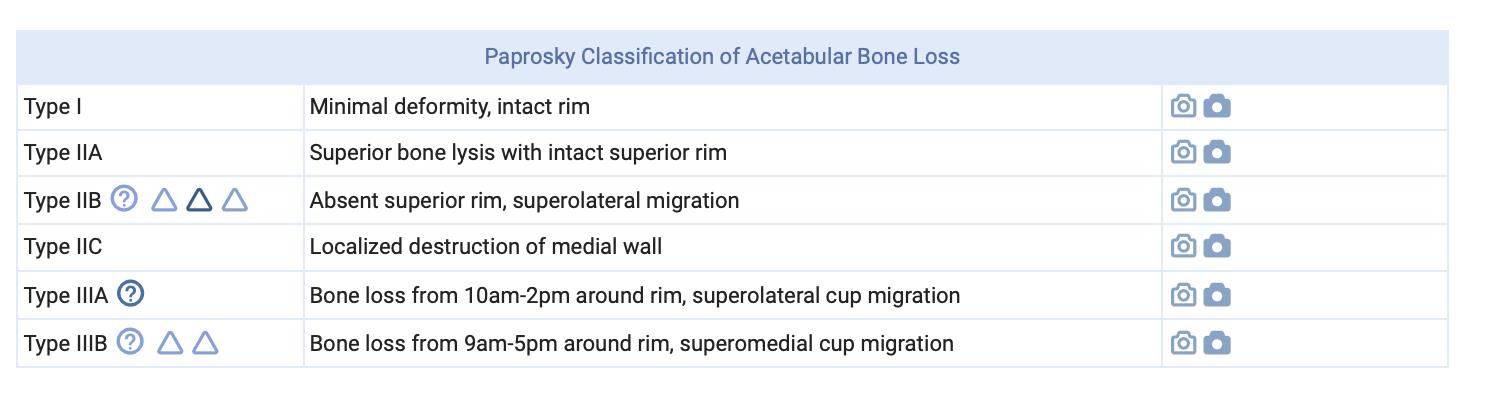
Task: Click the filled camera icon for Type I
Action: pos(1217,106)
